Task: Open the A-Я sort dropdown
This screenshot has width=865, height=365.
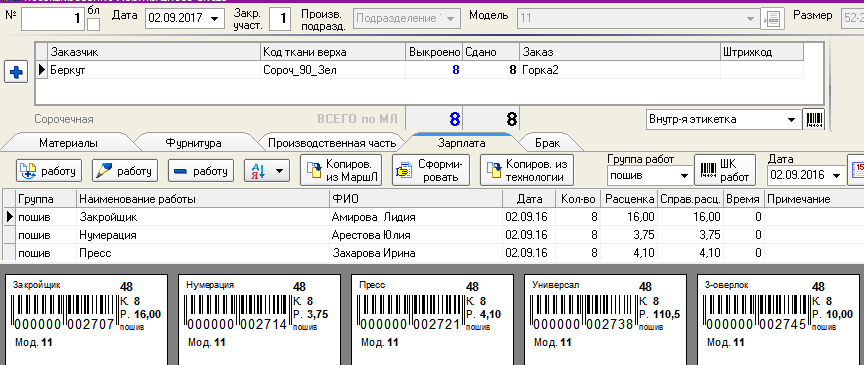Action: point(267,171)
